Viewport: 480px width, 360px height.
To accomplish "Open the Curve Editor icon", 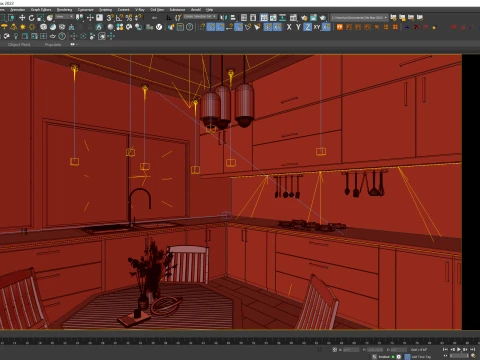I will [273, 18].
